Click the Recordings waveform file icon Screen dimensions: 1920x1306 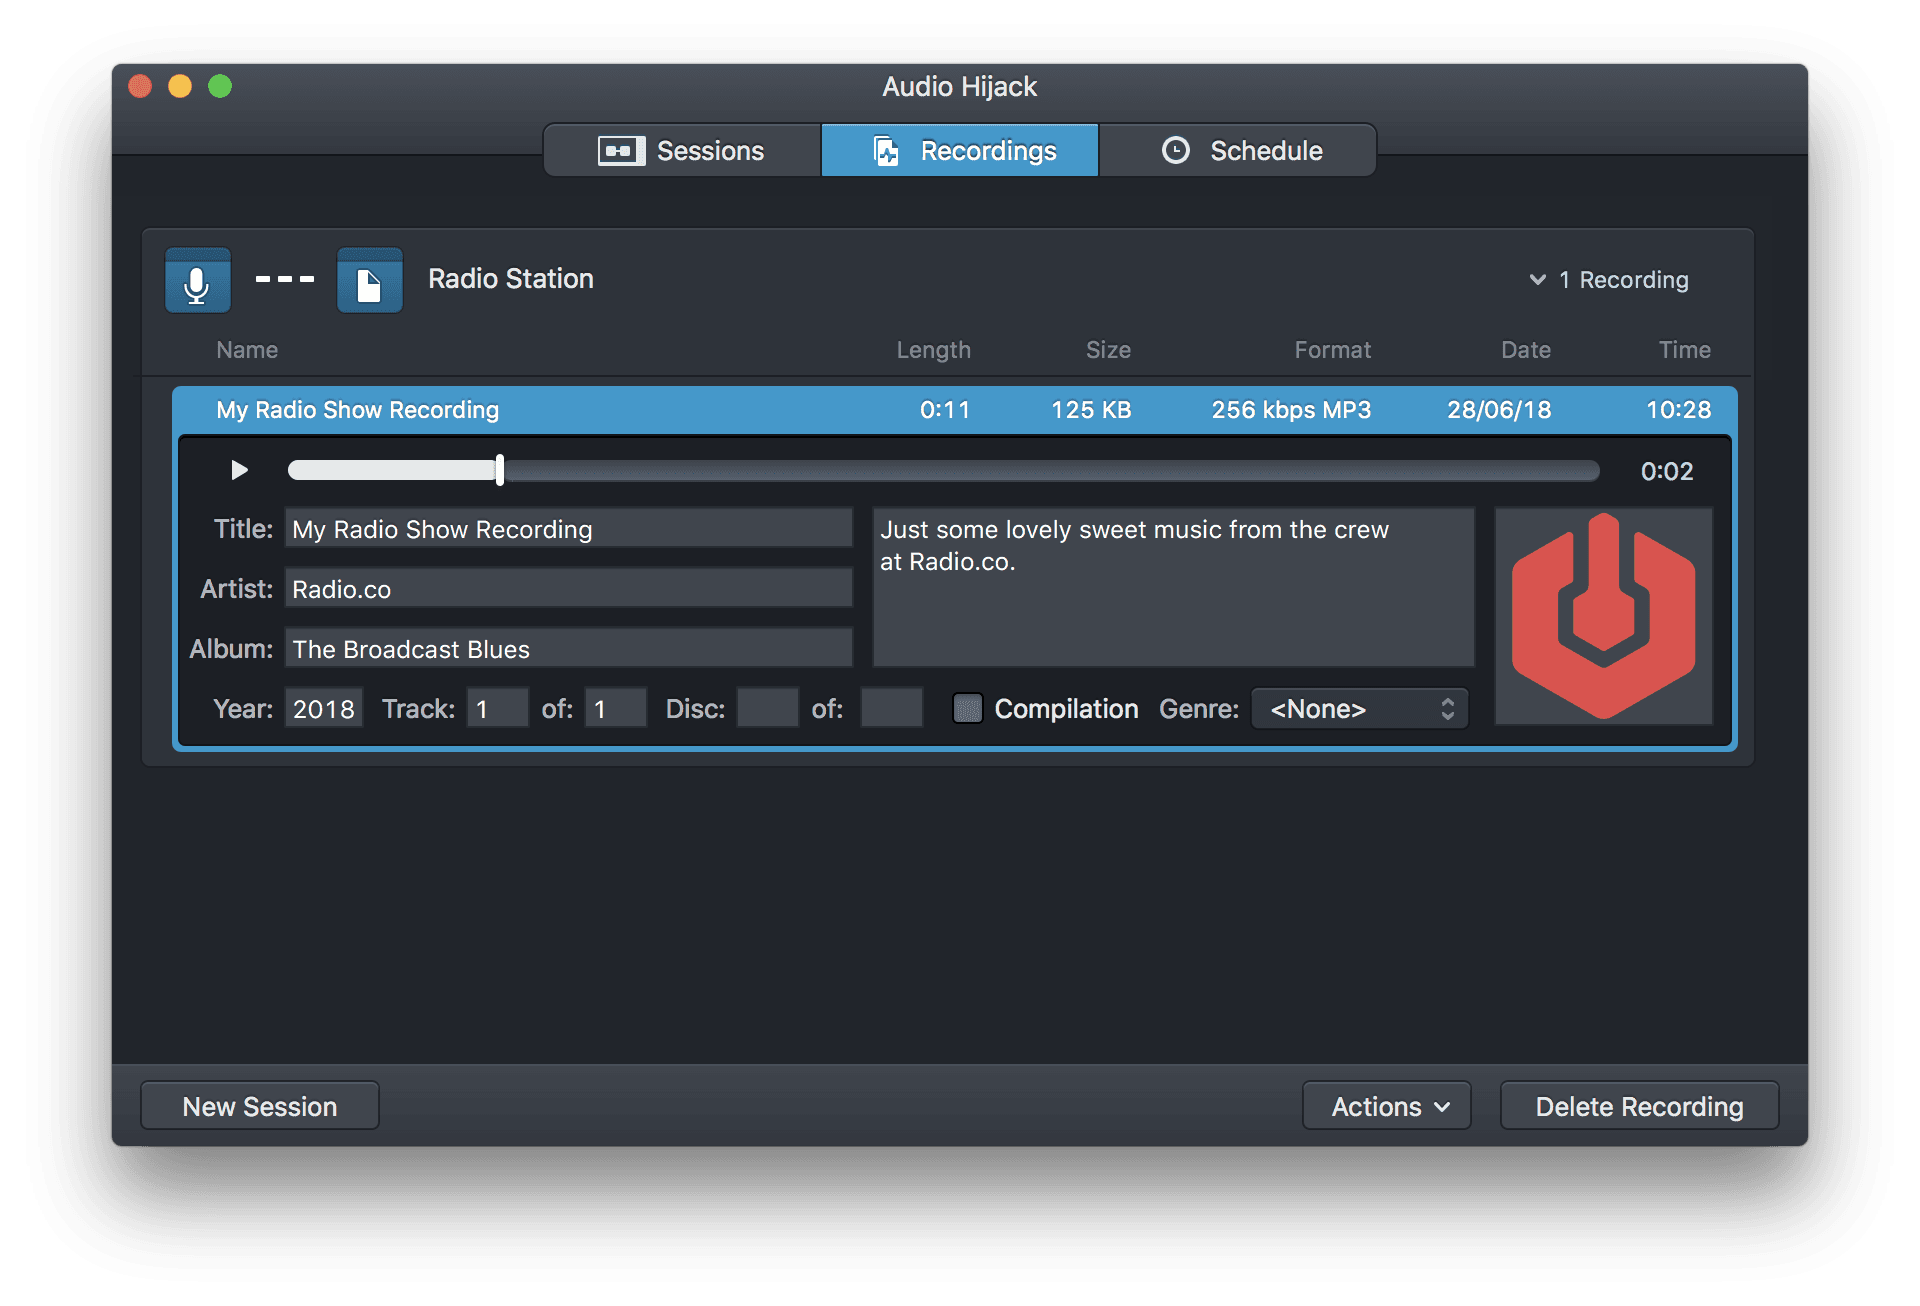(886, 151)
